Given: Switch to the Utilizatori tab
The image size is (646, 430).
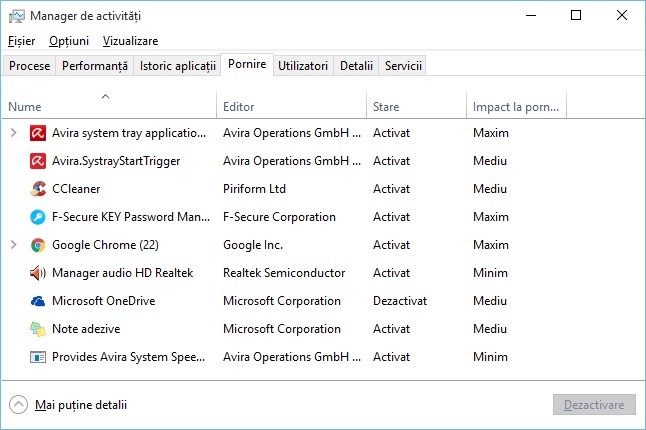Looking at the screenshot, I should [303, 66].
